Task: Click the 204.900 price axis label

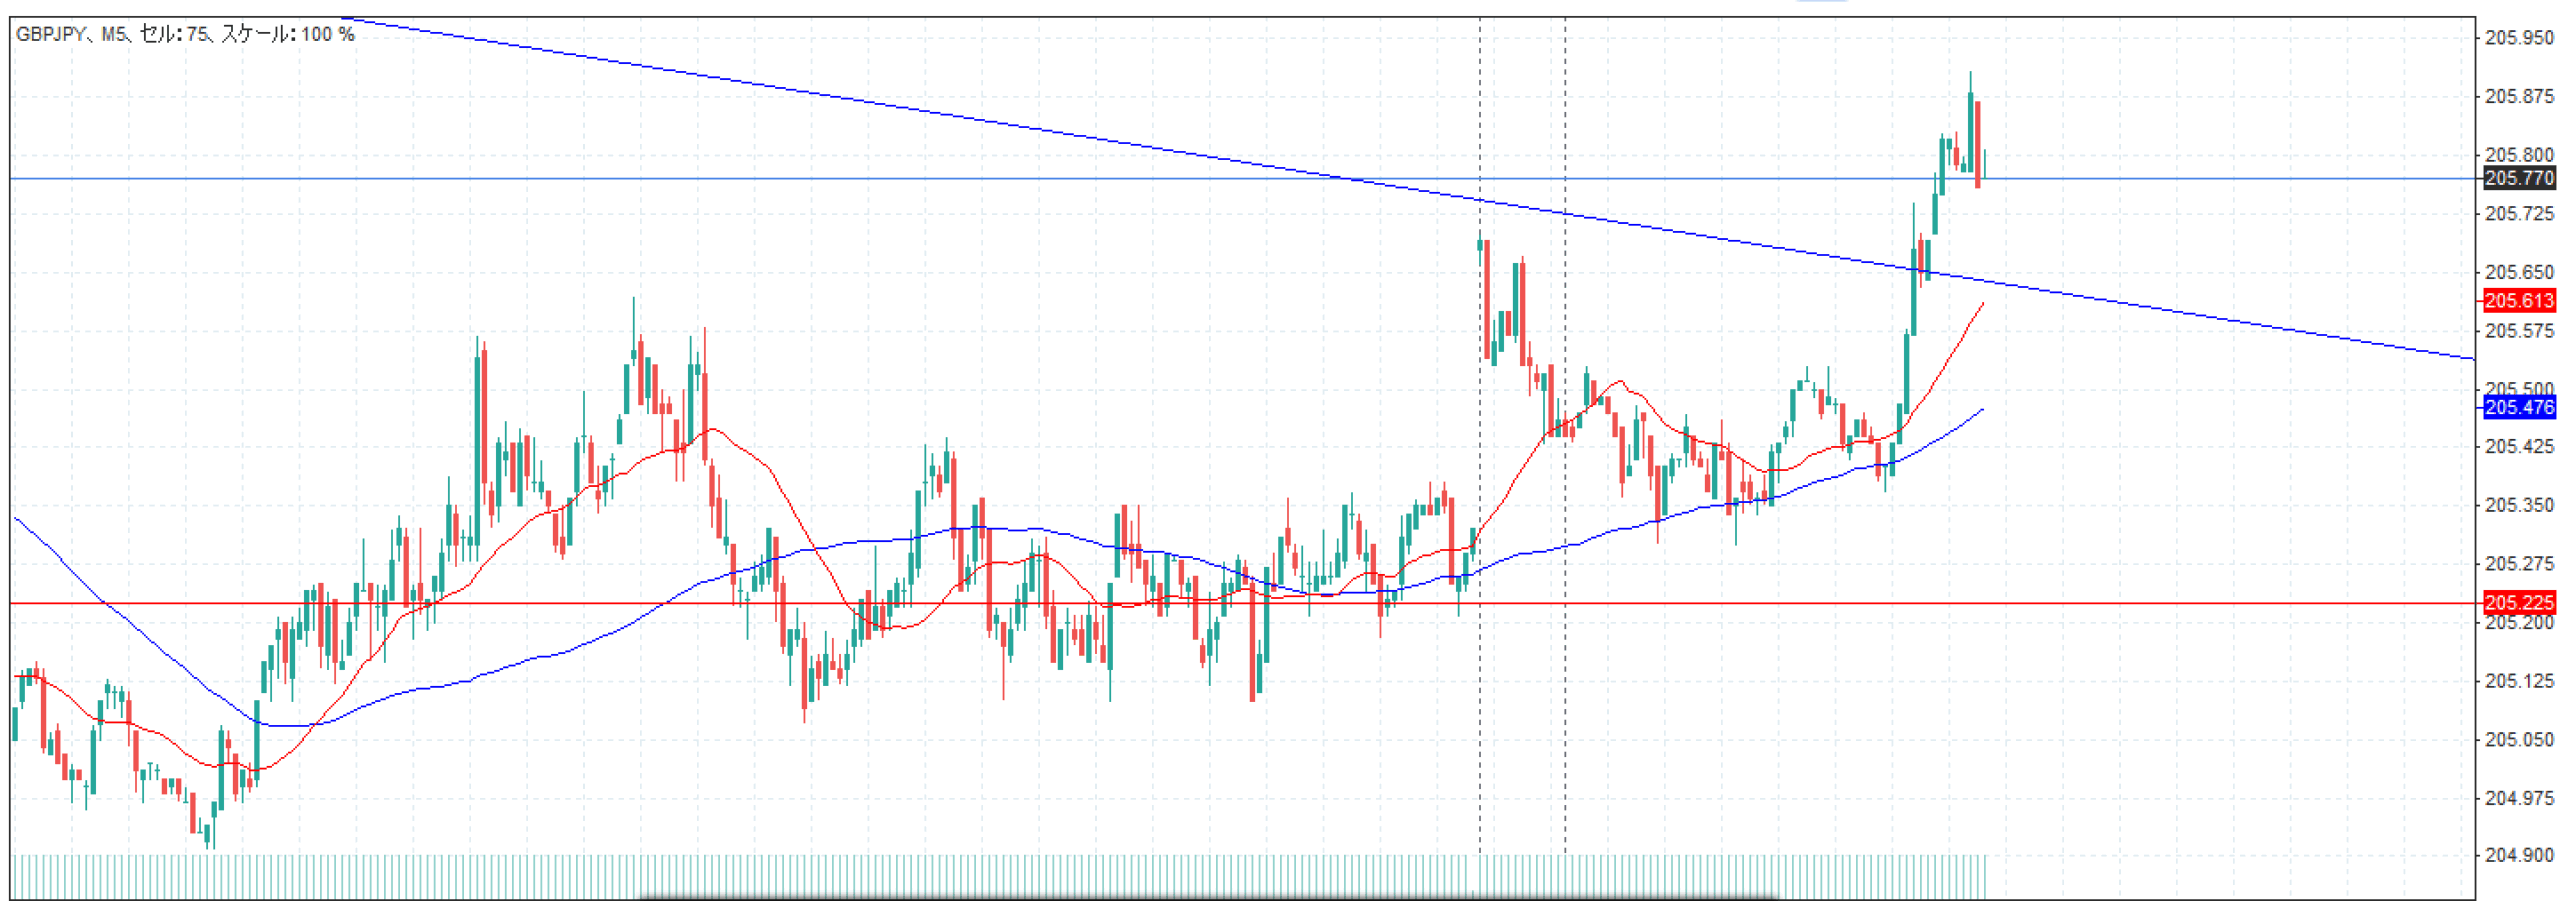Action: click(2518, 855)
